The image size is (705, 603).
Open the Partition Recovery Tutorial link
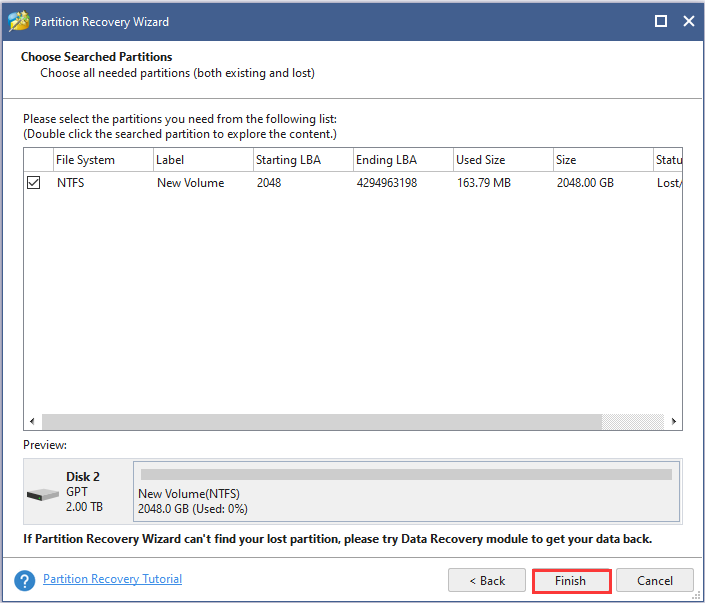(112, 579)
